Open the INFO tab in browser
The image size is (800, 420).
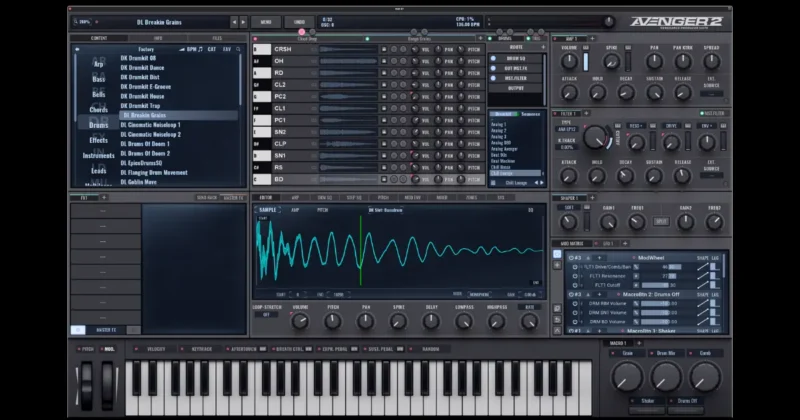pyautogui.click(x=158, y=38)
